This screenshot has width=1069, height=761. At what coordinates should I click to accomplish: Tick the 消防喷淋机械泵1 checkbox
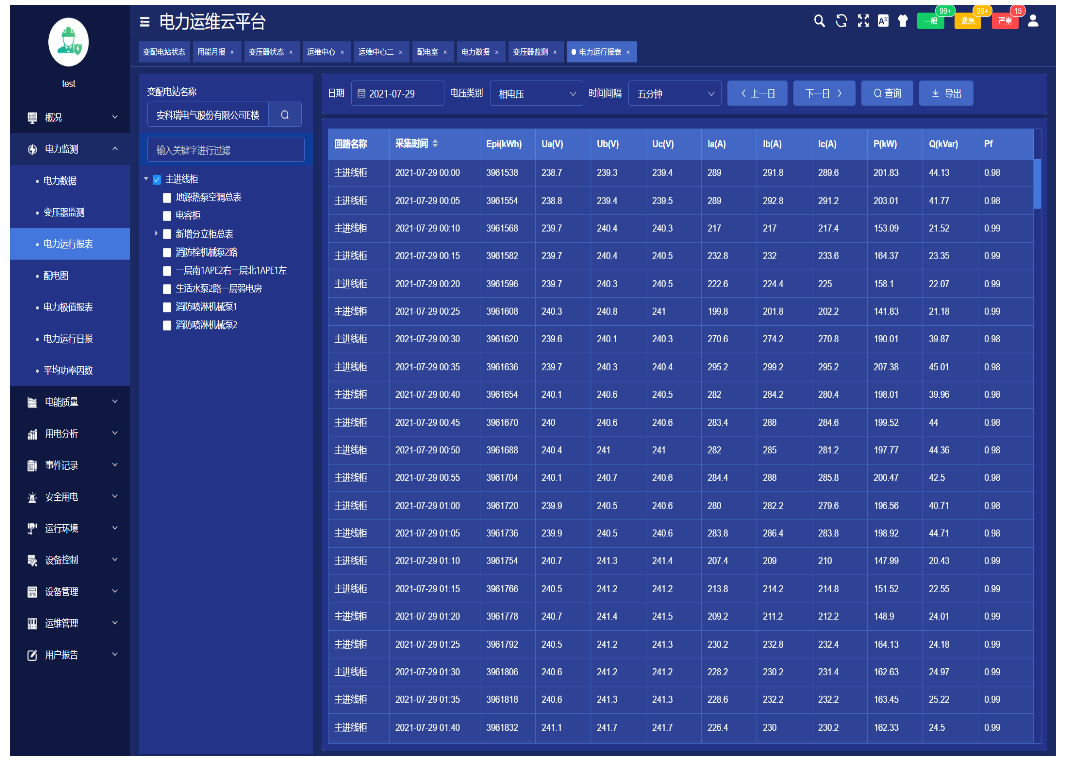click(x=167, y=306)
